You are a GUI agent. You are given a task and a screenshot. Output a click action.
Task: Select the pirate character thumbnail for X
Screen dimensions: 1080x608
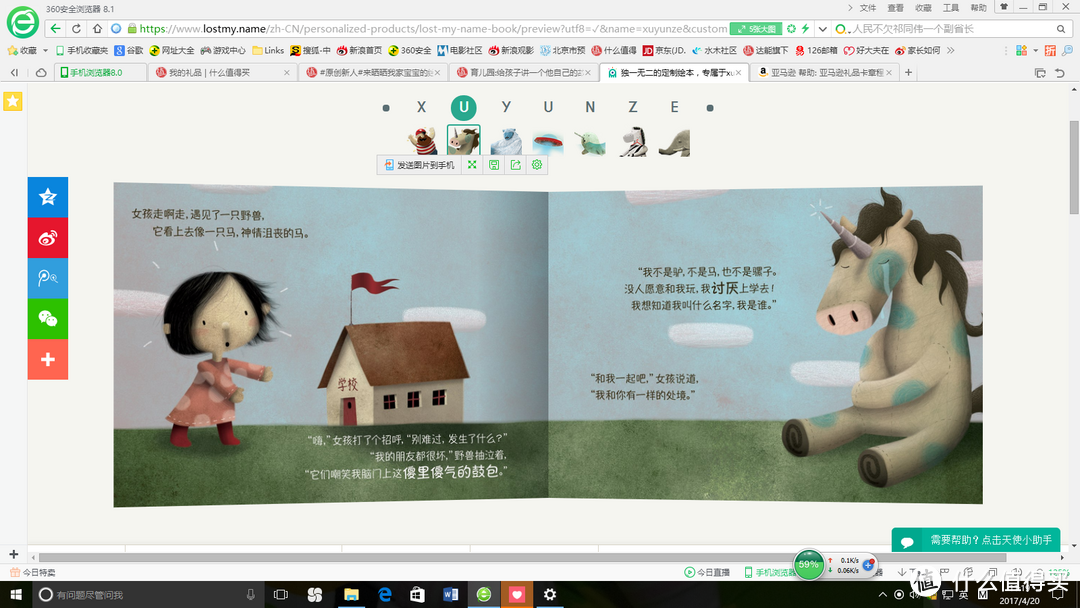[x=422, y=141]
